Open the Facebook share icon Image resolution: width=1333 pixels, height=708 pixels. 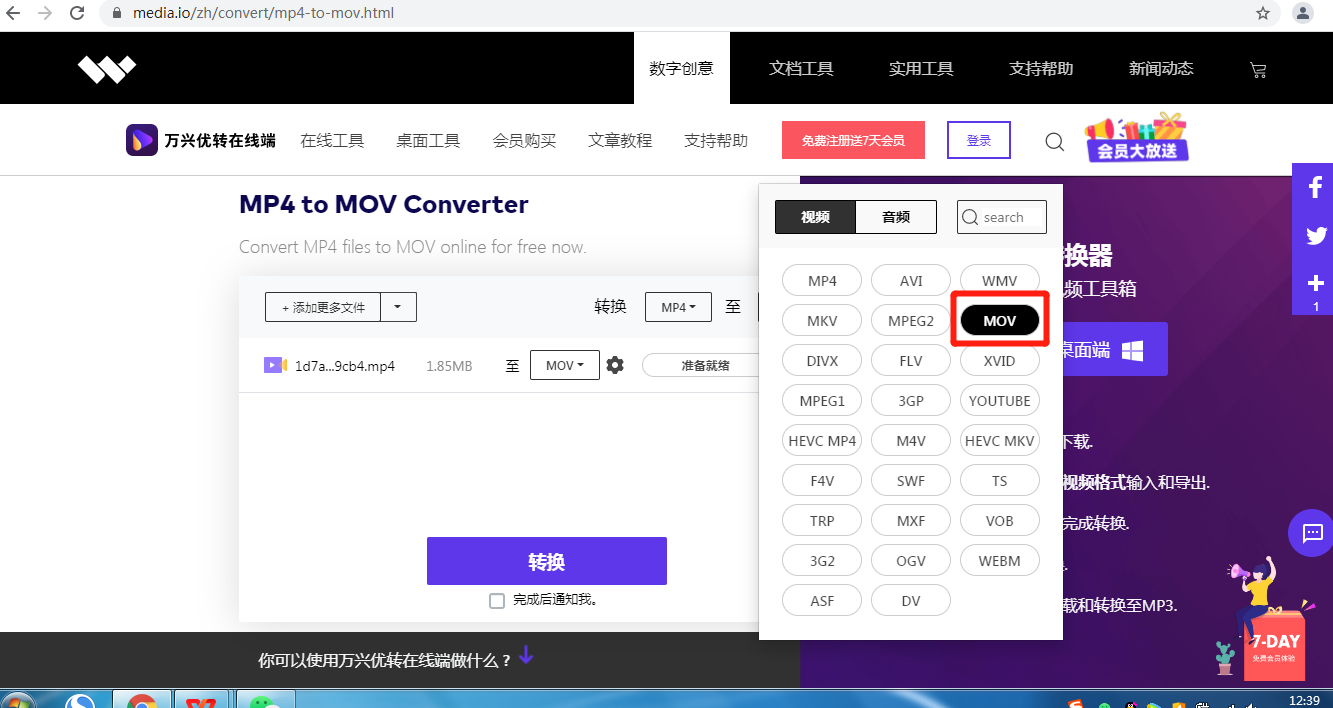[x=1314, y=186]
